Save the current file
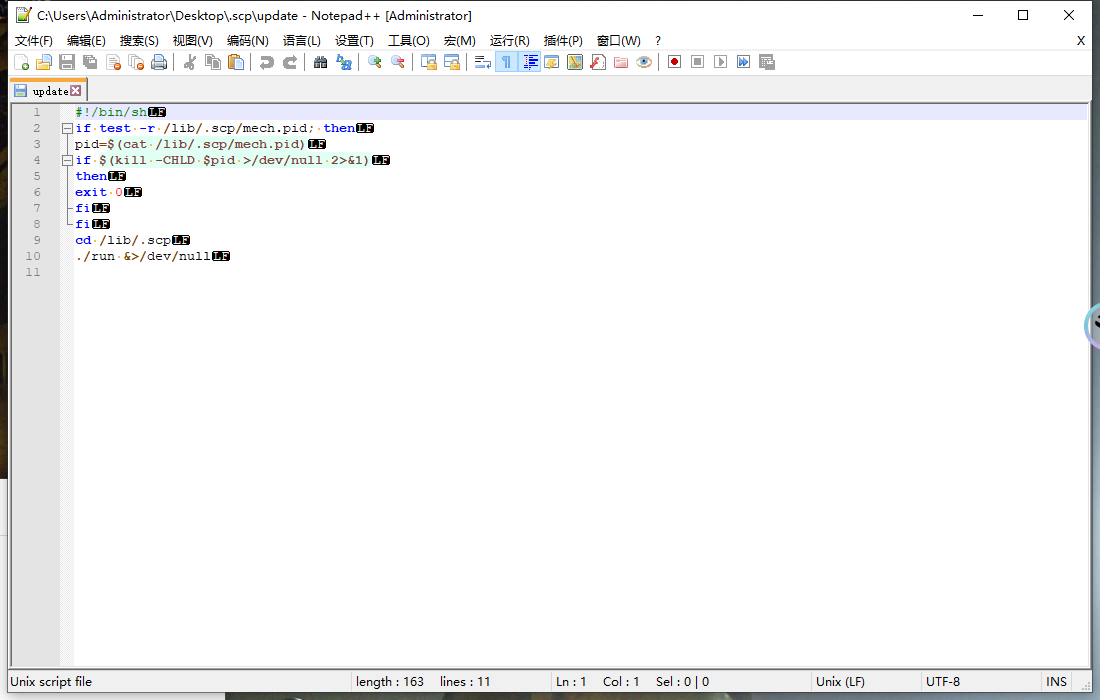Image resolution: width=1100 pixels, height=700 pixels. coord(67,62)
